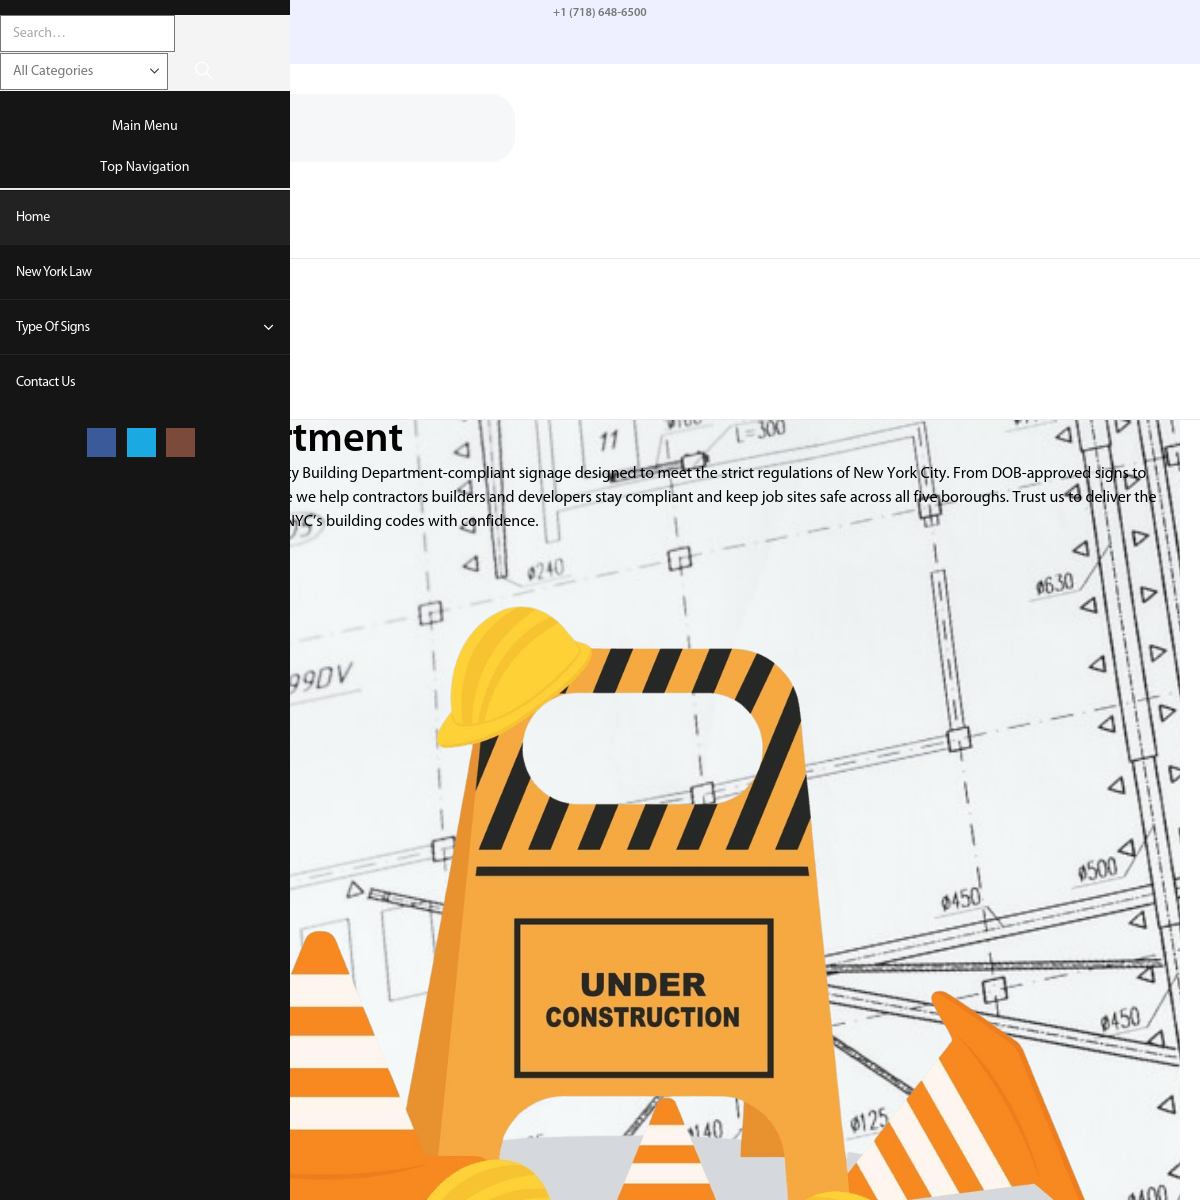Select Contact Us in the sidebar
Viewport: 1200px width, 1200px height.
46,382
